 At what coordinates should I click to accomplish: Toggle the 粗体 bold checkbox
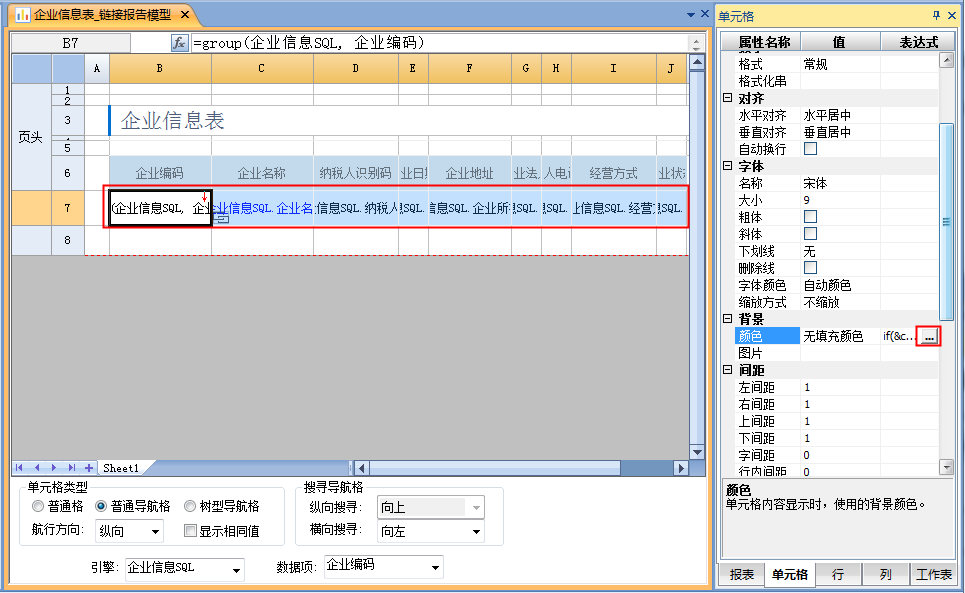coord(810,217)
